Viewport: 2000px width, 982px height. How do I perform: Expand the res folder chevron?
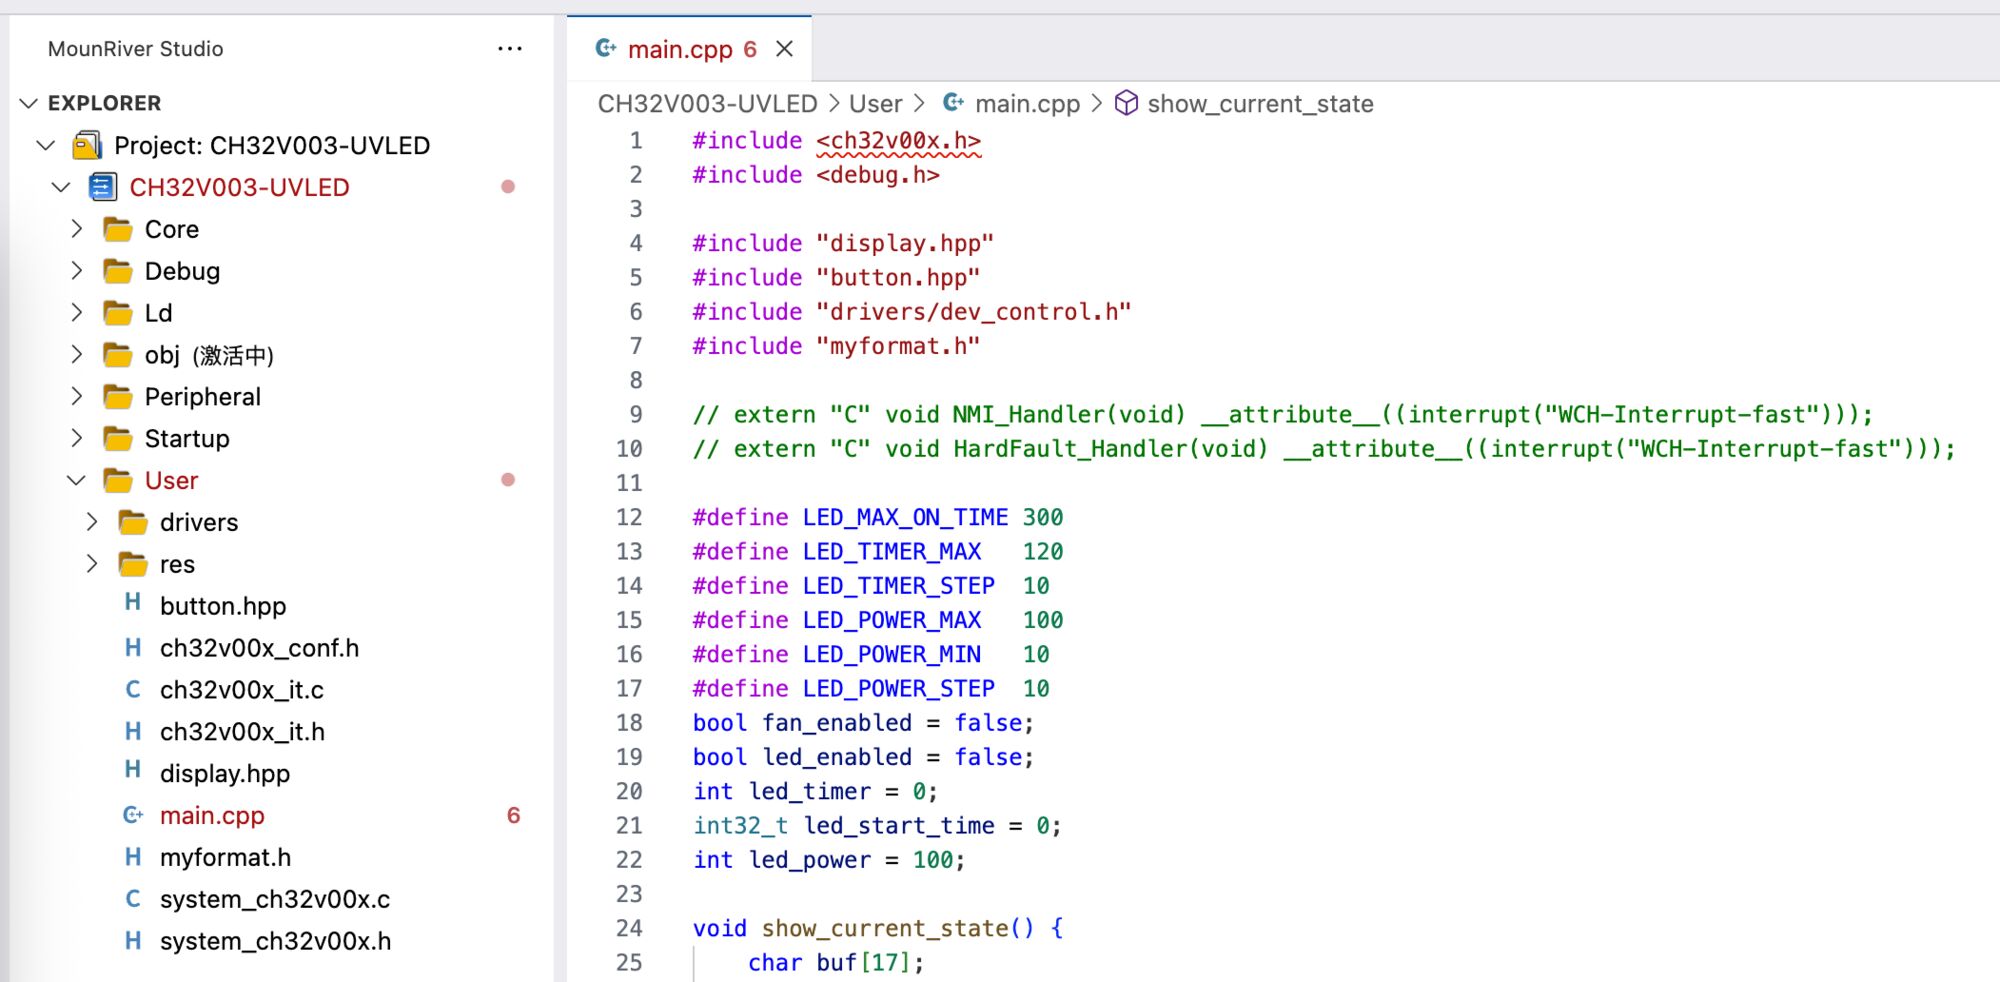(92, 564)
